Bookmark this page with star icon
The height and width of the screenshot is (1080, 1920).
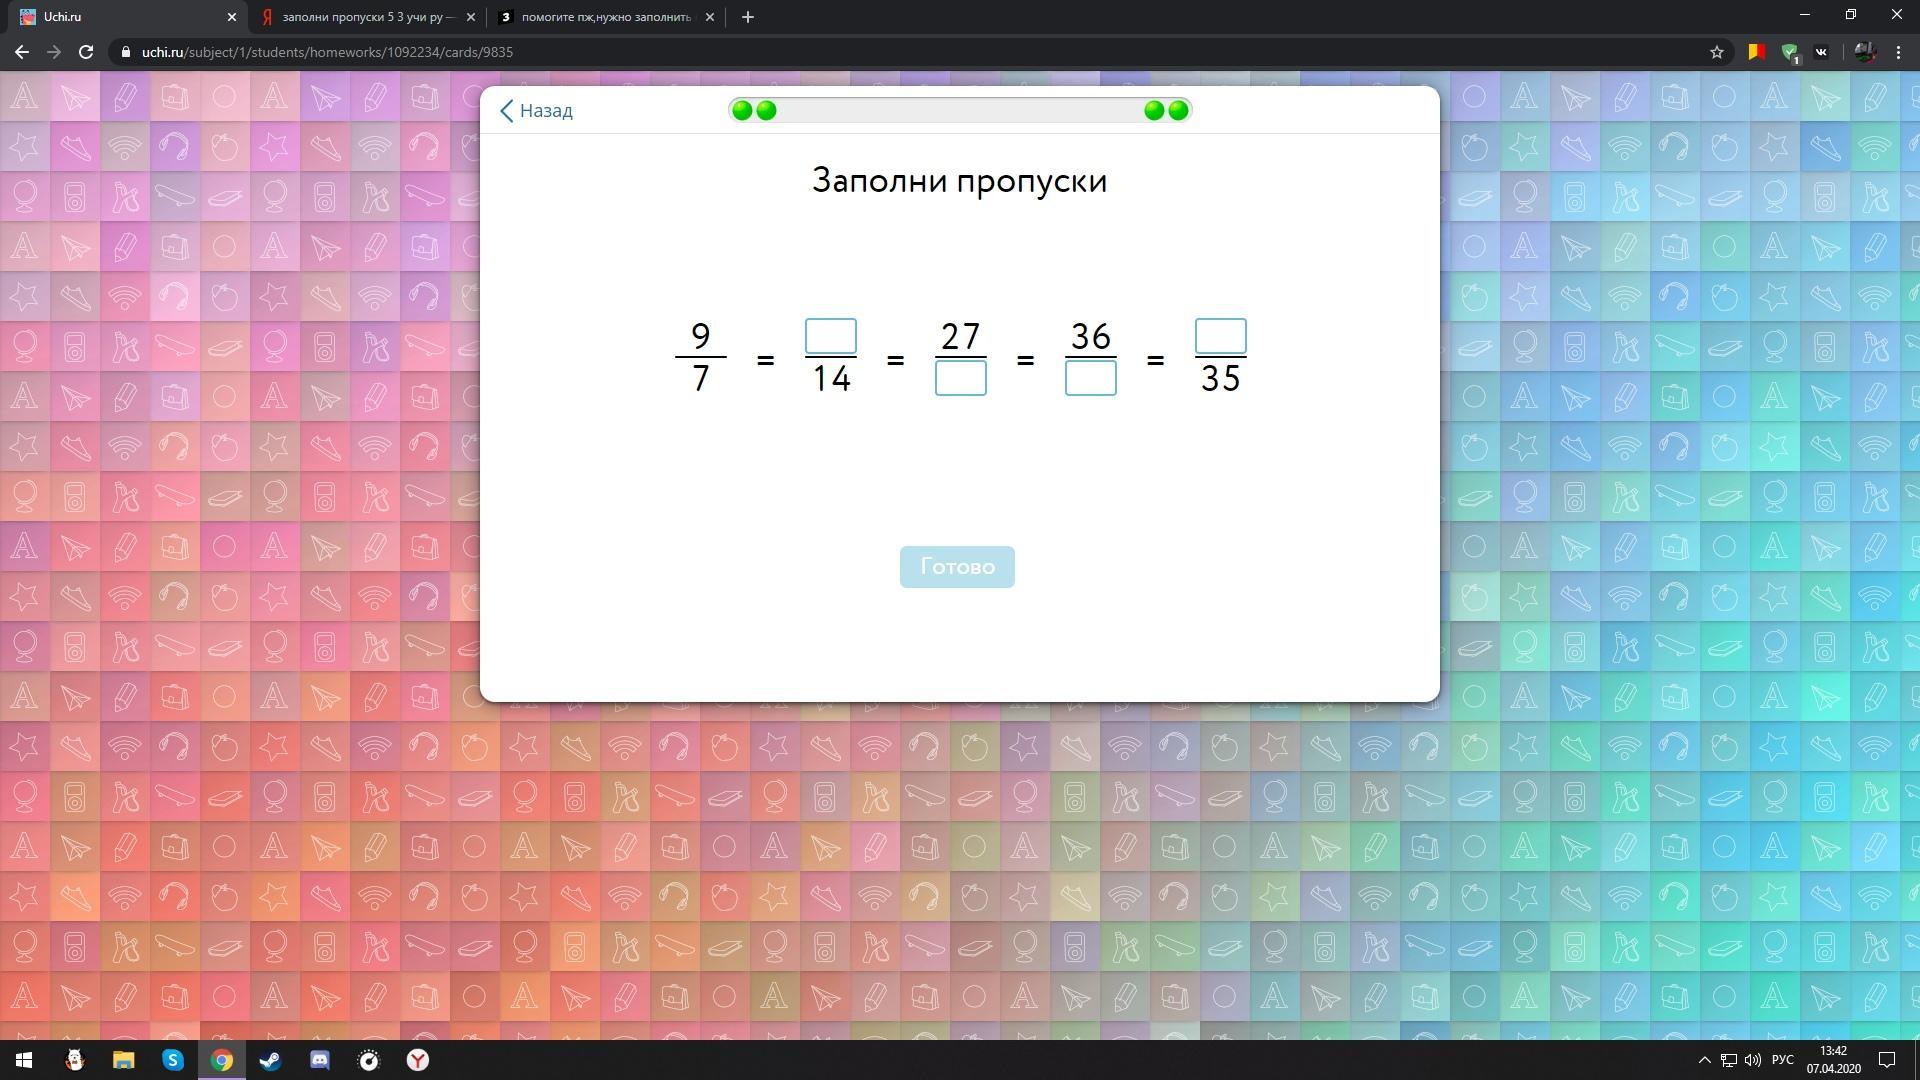click(x=1716, y=52)
